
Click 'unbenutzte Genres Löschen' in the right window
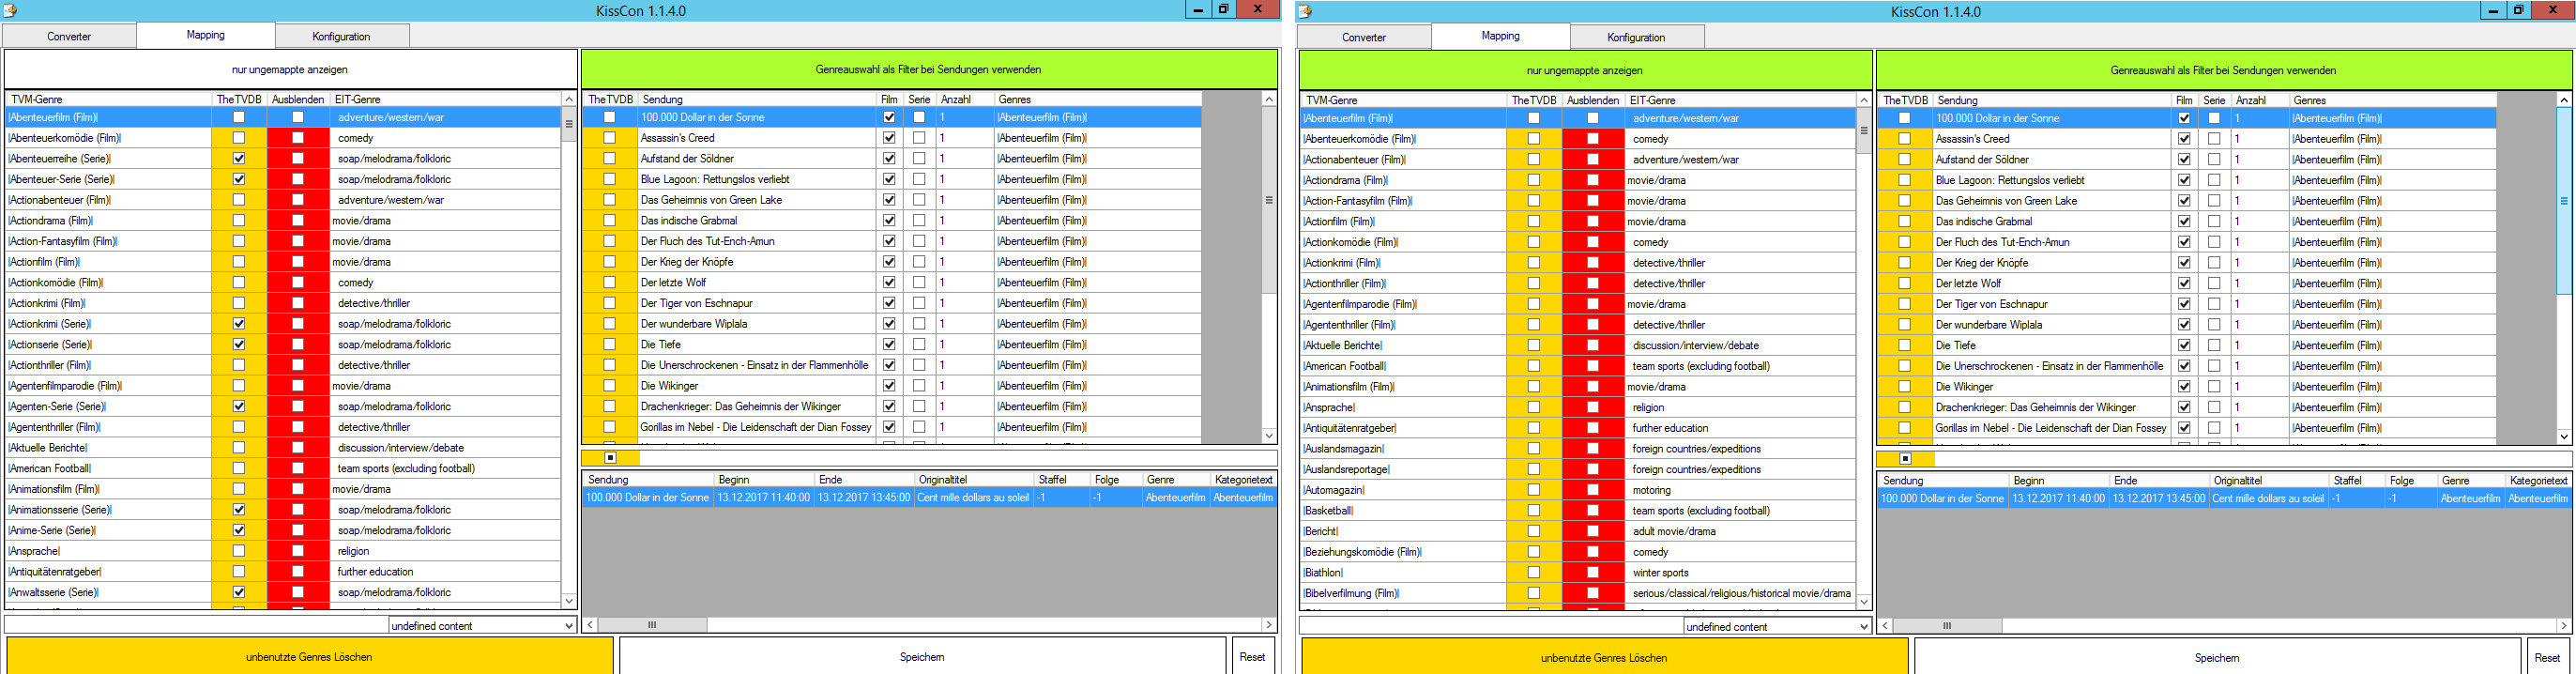[x=1605, y=658]
